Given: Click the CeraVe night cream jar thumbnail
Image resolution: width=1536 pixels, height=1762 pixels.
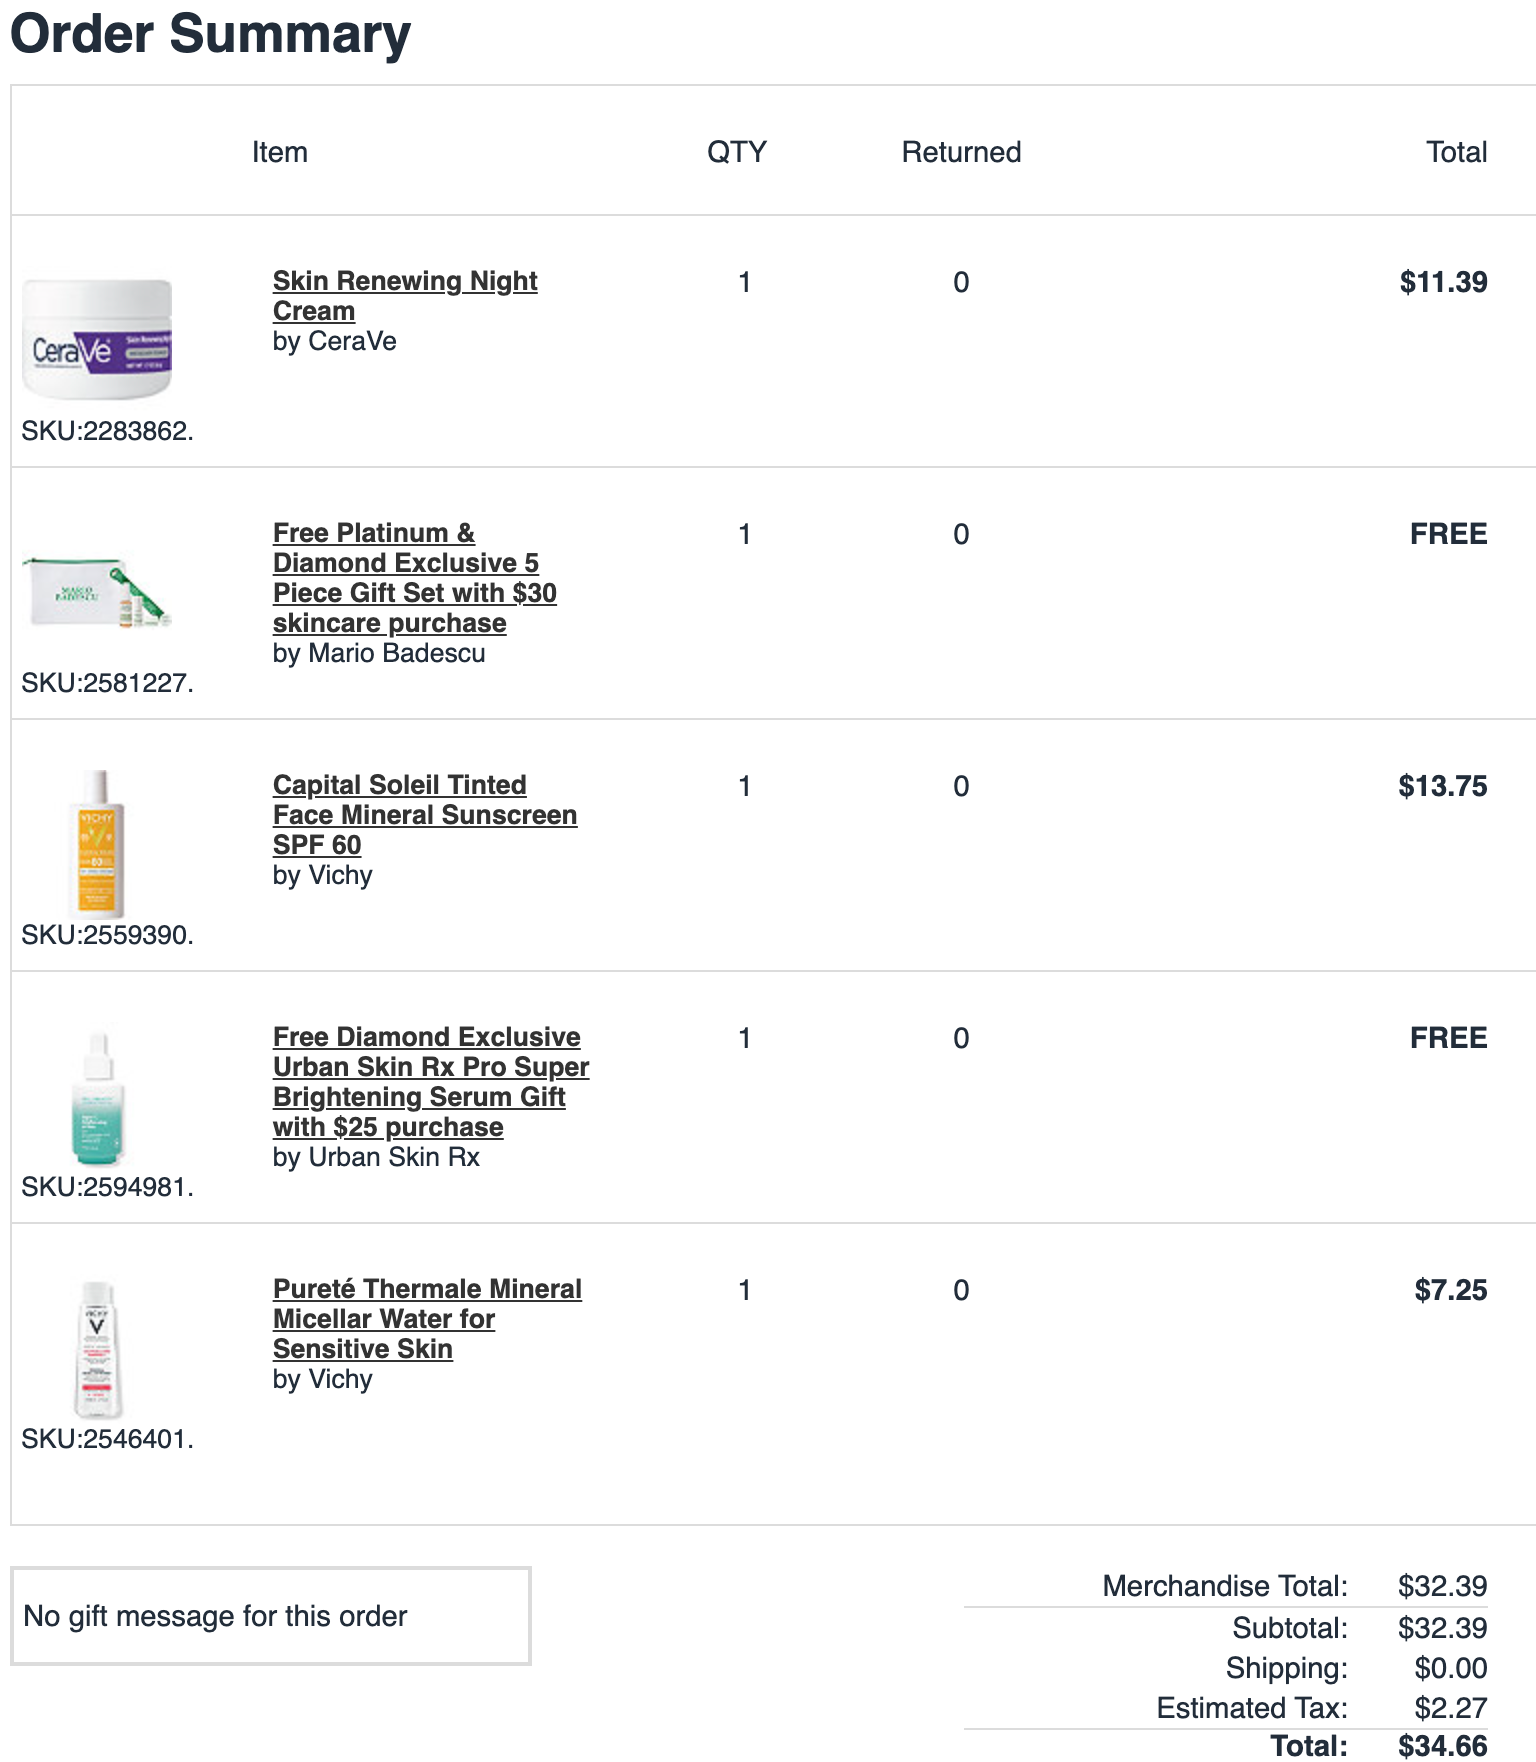Looking at the screenshot, I should [x=97, y=340].
